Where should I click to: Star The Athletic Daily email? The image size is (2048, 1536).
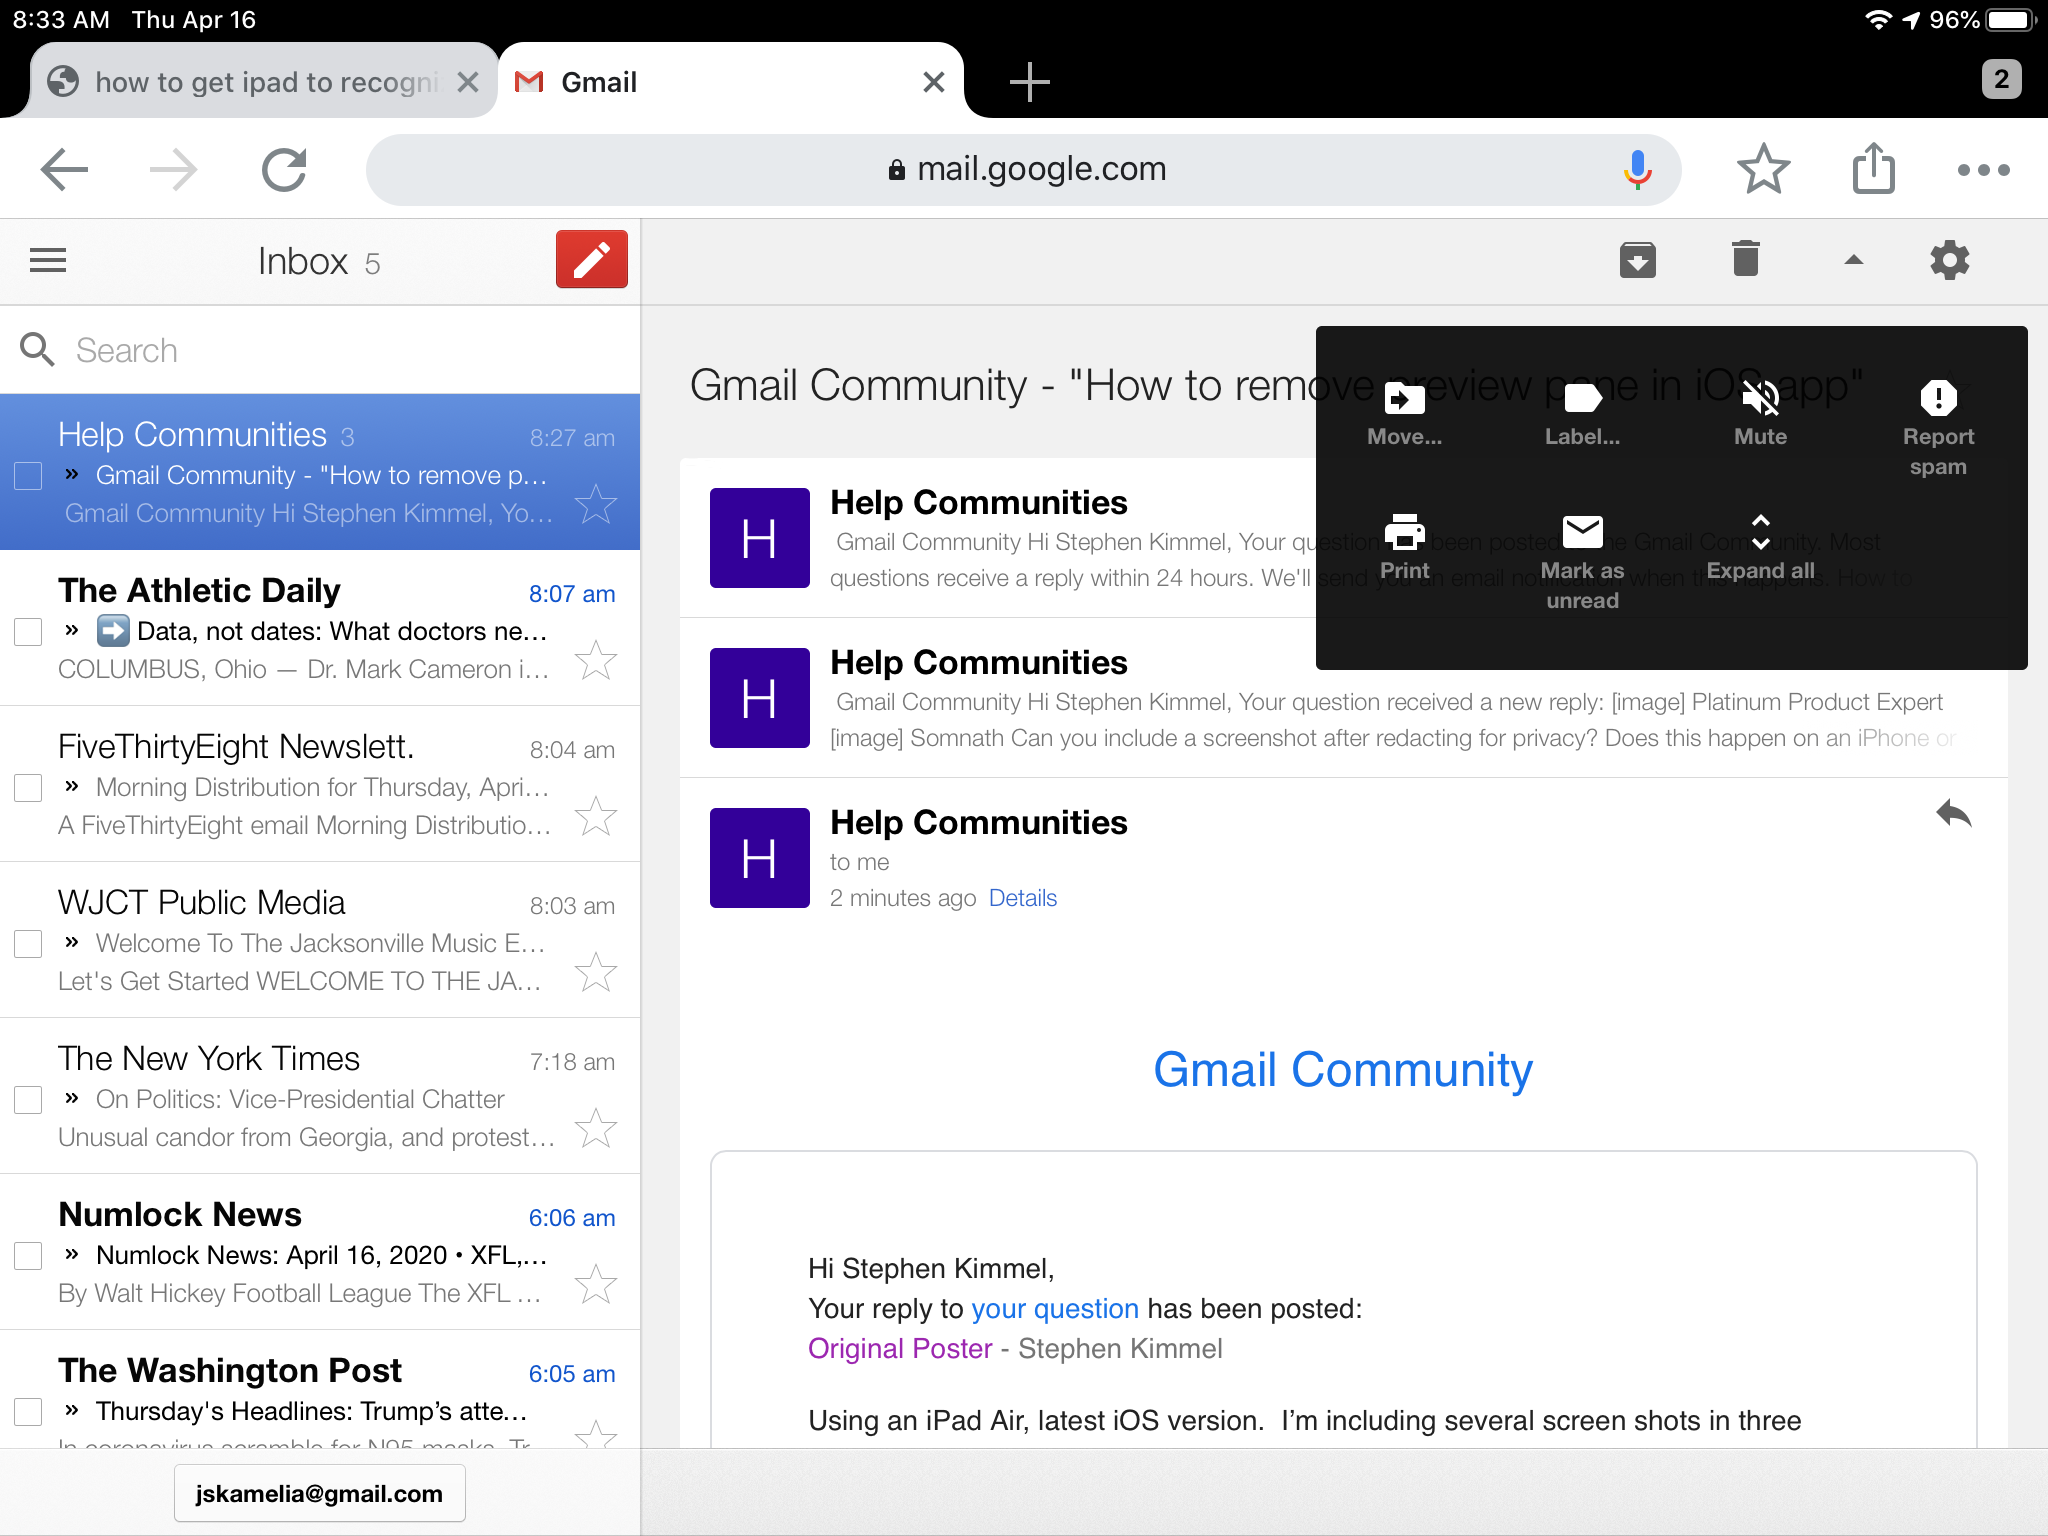(x=596, y=660)
